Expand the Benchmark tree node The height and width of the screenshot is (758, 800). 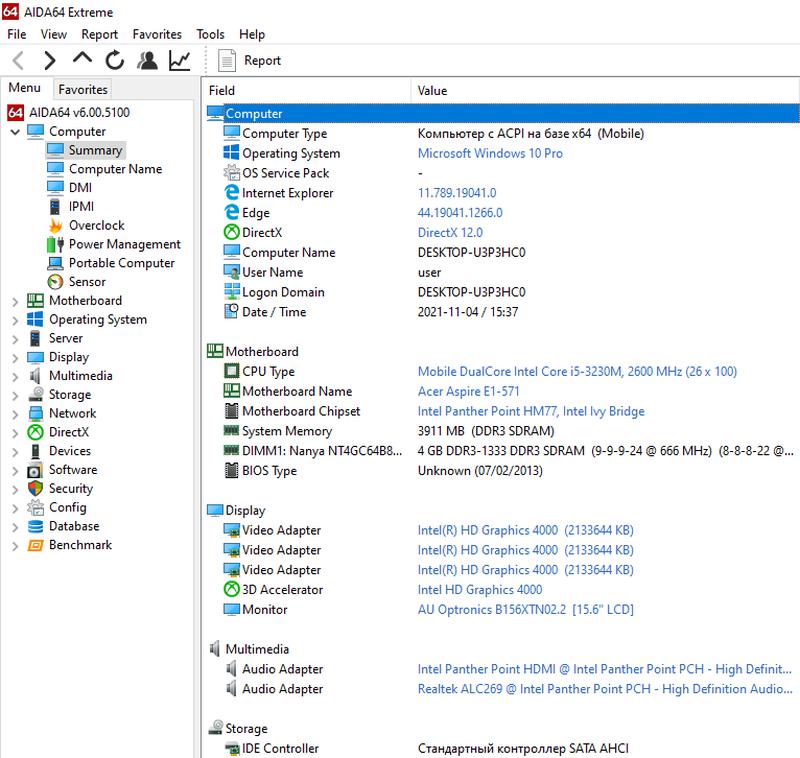tap(14, 546)
